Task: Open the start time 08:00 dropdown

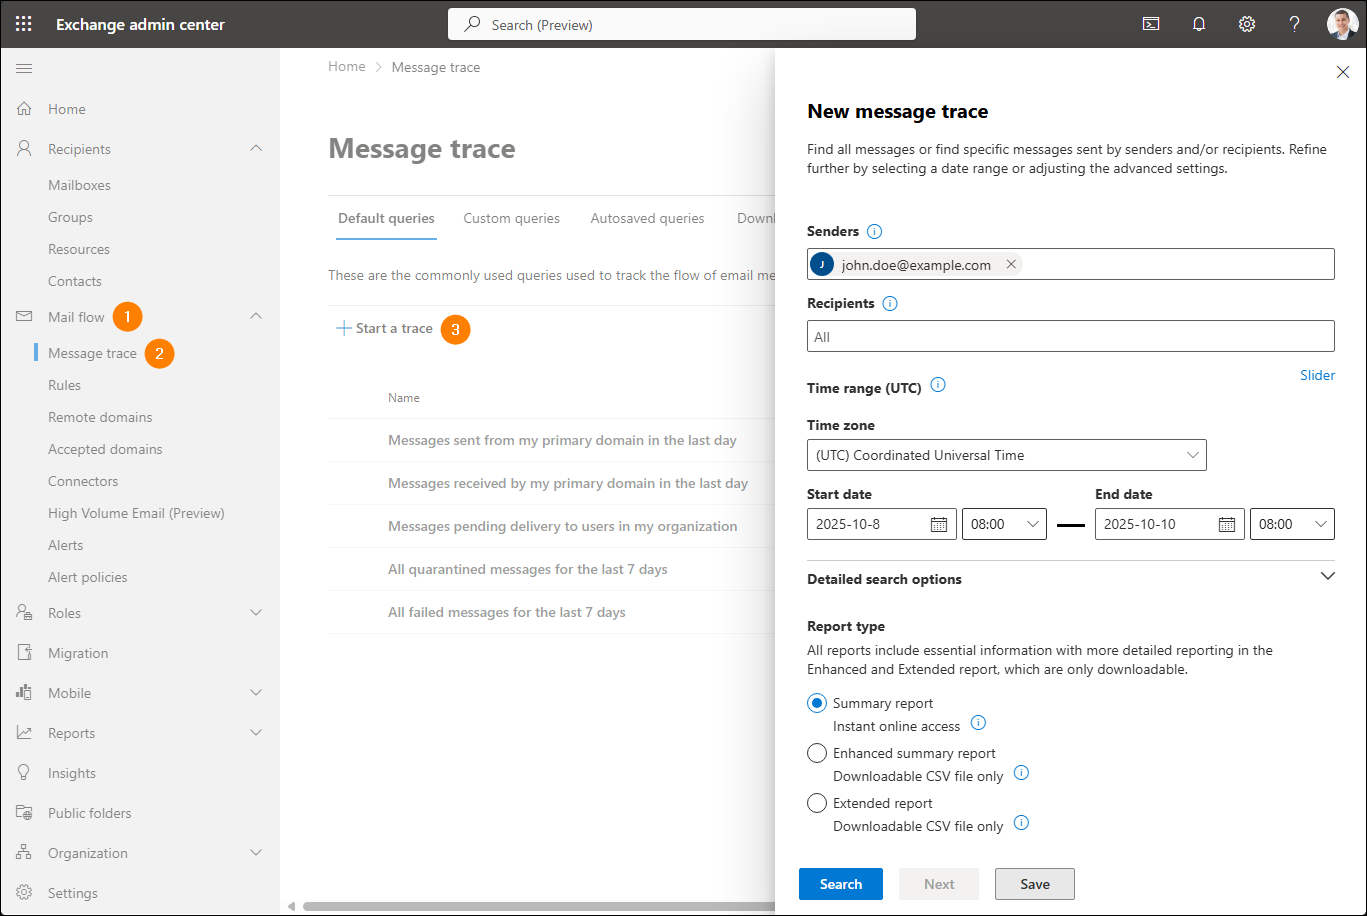Action: pos(1004,523)
